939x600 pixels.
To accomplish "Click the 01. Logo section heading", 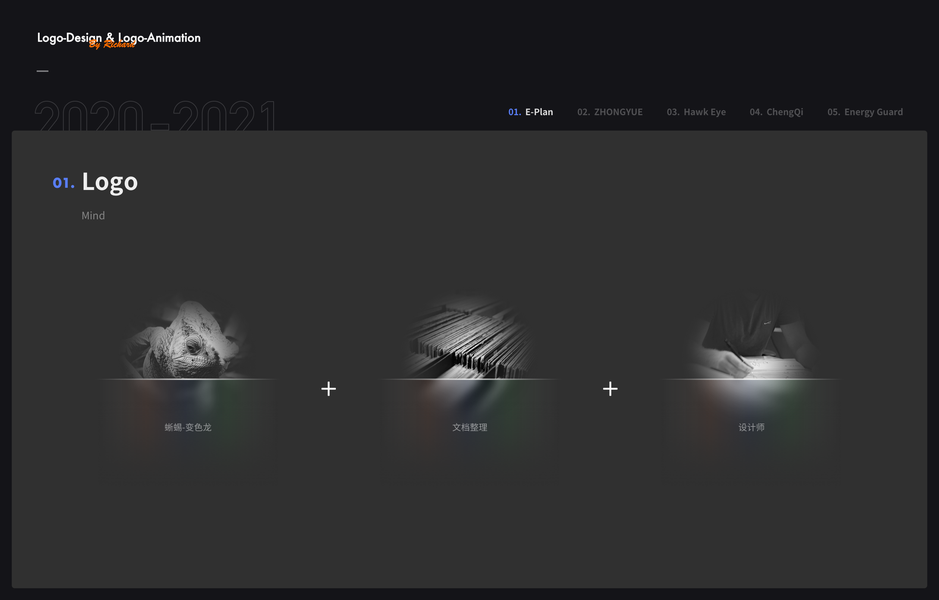I will click(x=95, y=182).
